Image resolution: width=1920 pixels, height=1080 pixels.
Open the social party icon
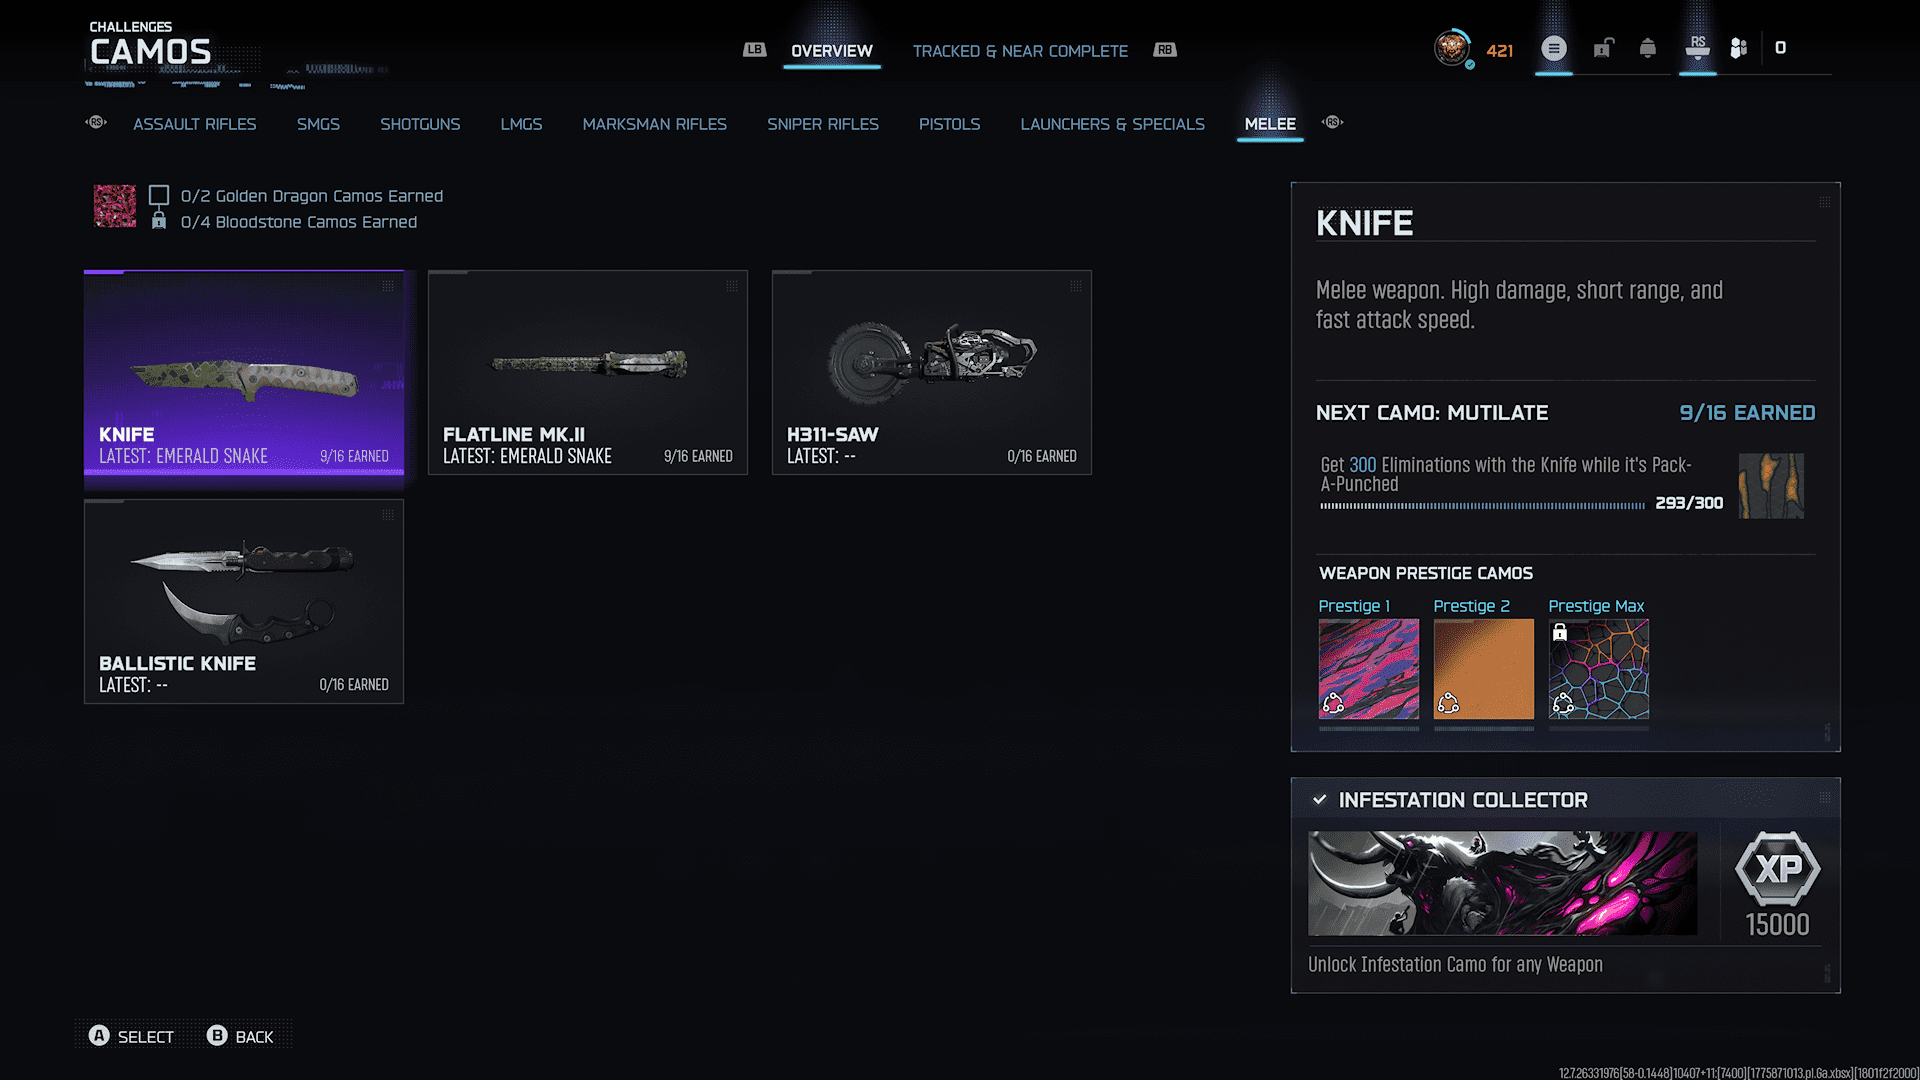pos(1739,48)
